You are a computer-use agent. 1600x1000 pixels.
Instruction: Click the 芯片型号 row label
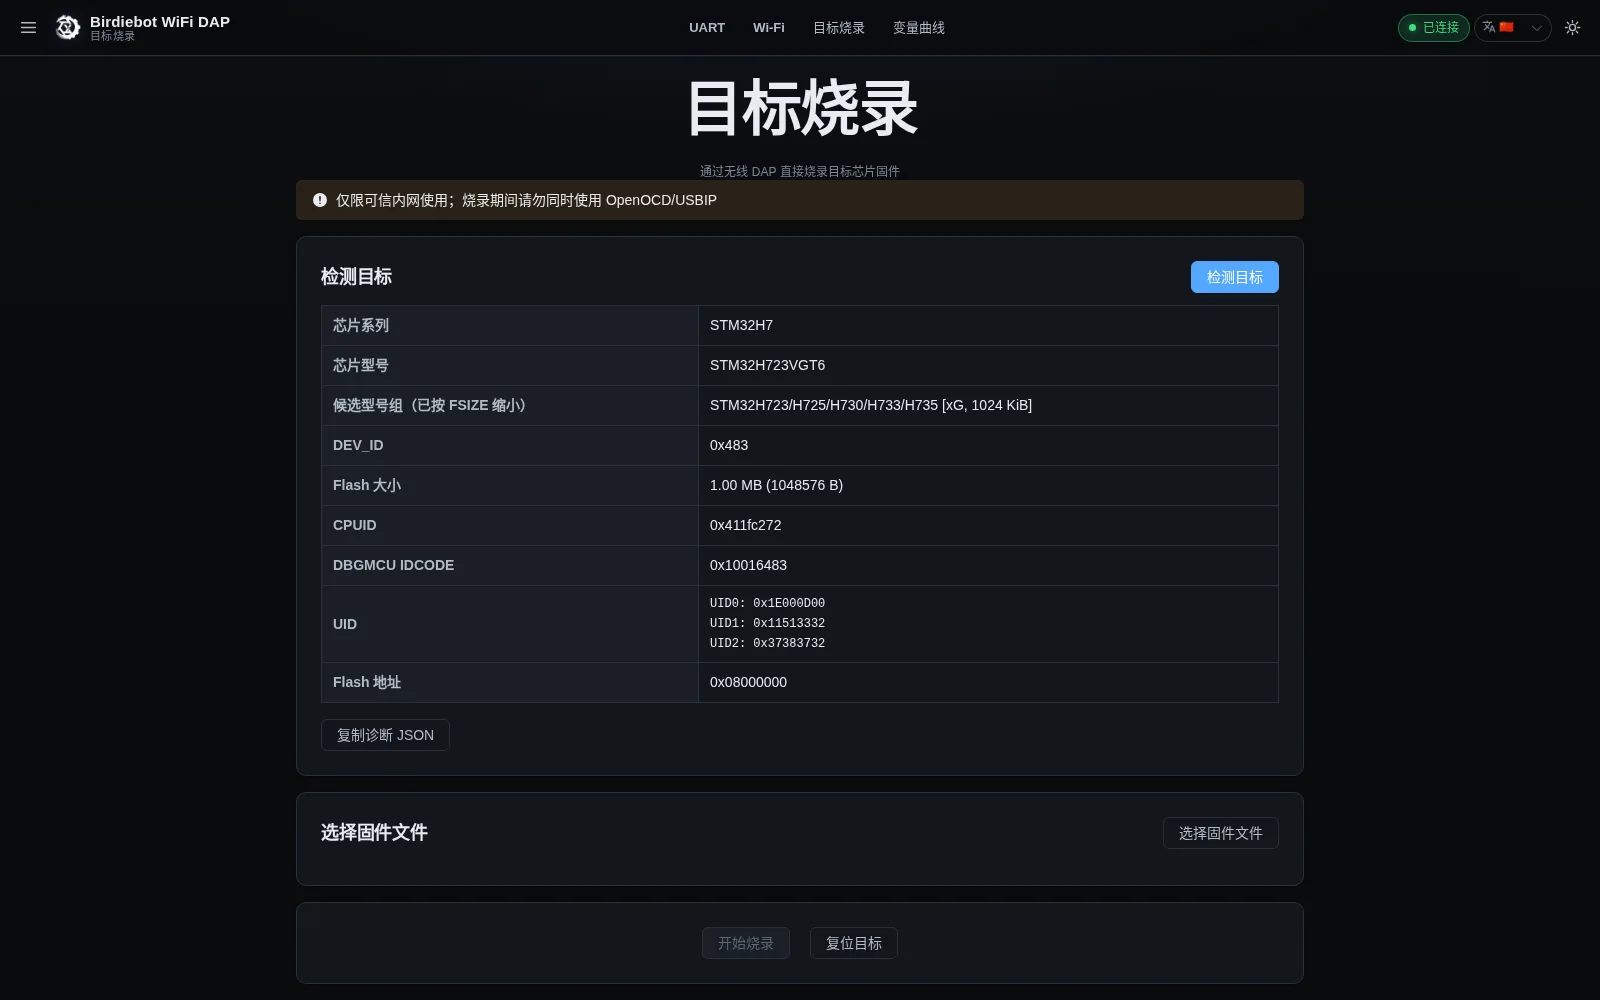pyautogui.click(x=361, y=365)
